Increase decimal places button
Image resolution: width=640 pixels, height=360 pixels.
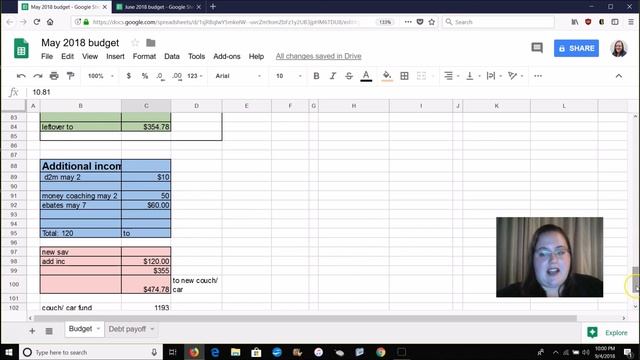click(x=177, y=76)
